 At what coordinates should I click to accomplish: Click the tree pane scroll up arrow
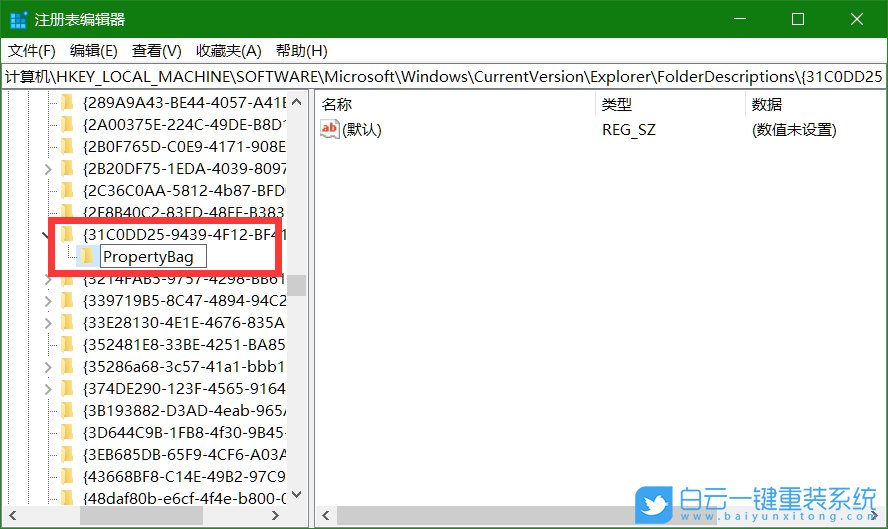(x=297, y=103)
